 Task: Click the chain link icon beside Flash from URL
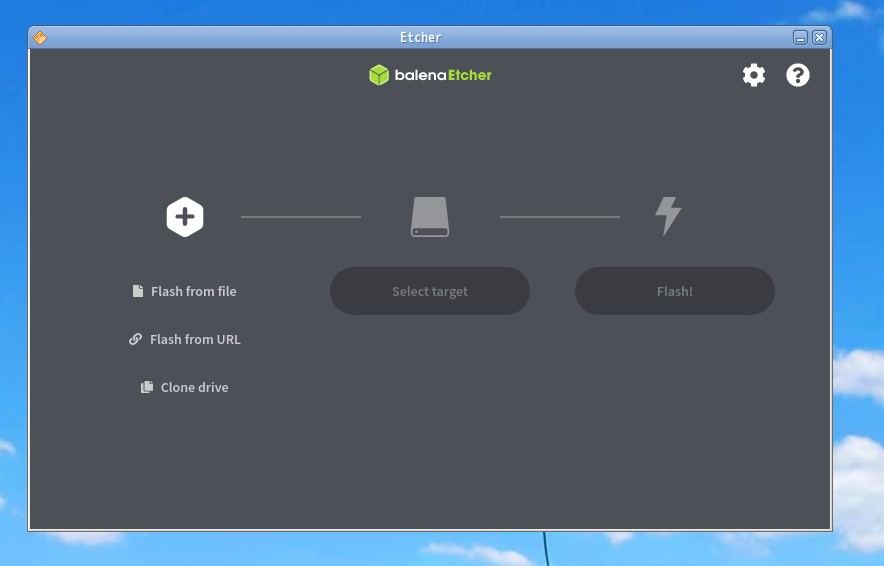pos(136,339)
